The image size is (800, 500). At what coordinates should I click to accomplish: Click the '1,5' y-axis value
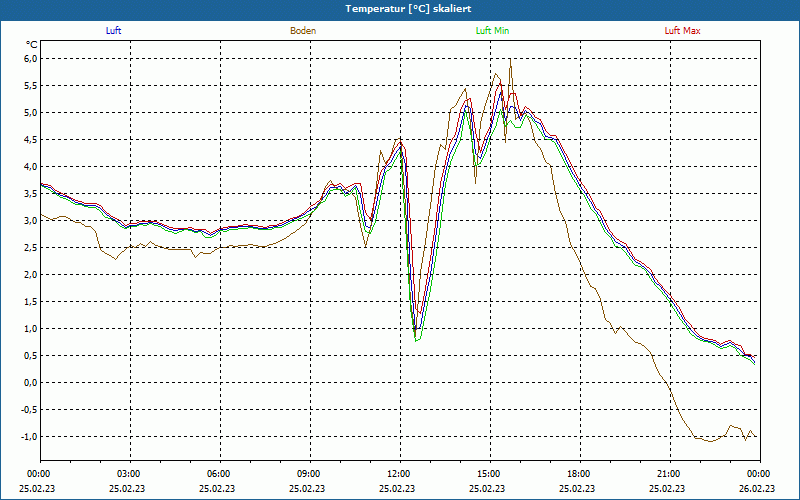coord(31,302)
